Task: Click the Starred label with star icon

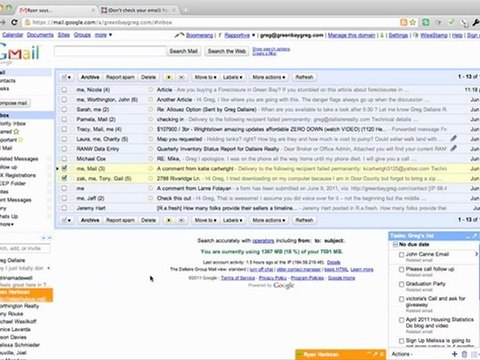Action: click(x=9, y=132)
